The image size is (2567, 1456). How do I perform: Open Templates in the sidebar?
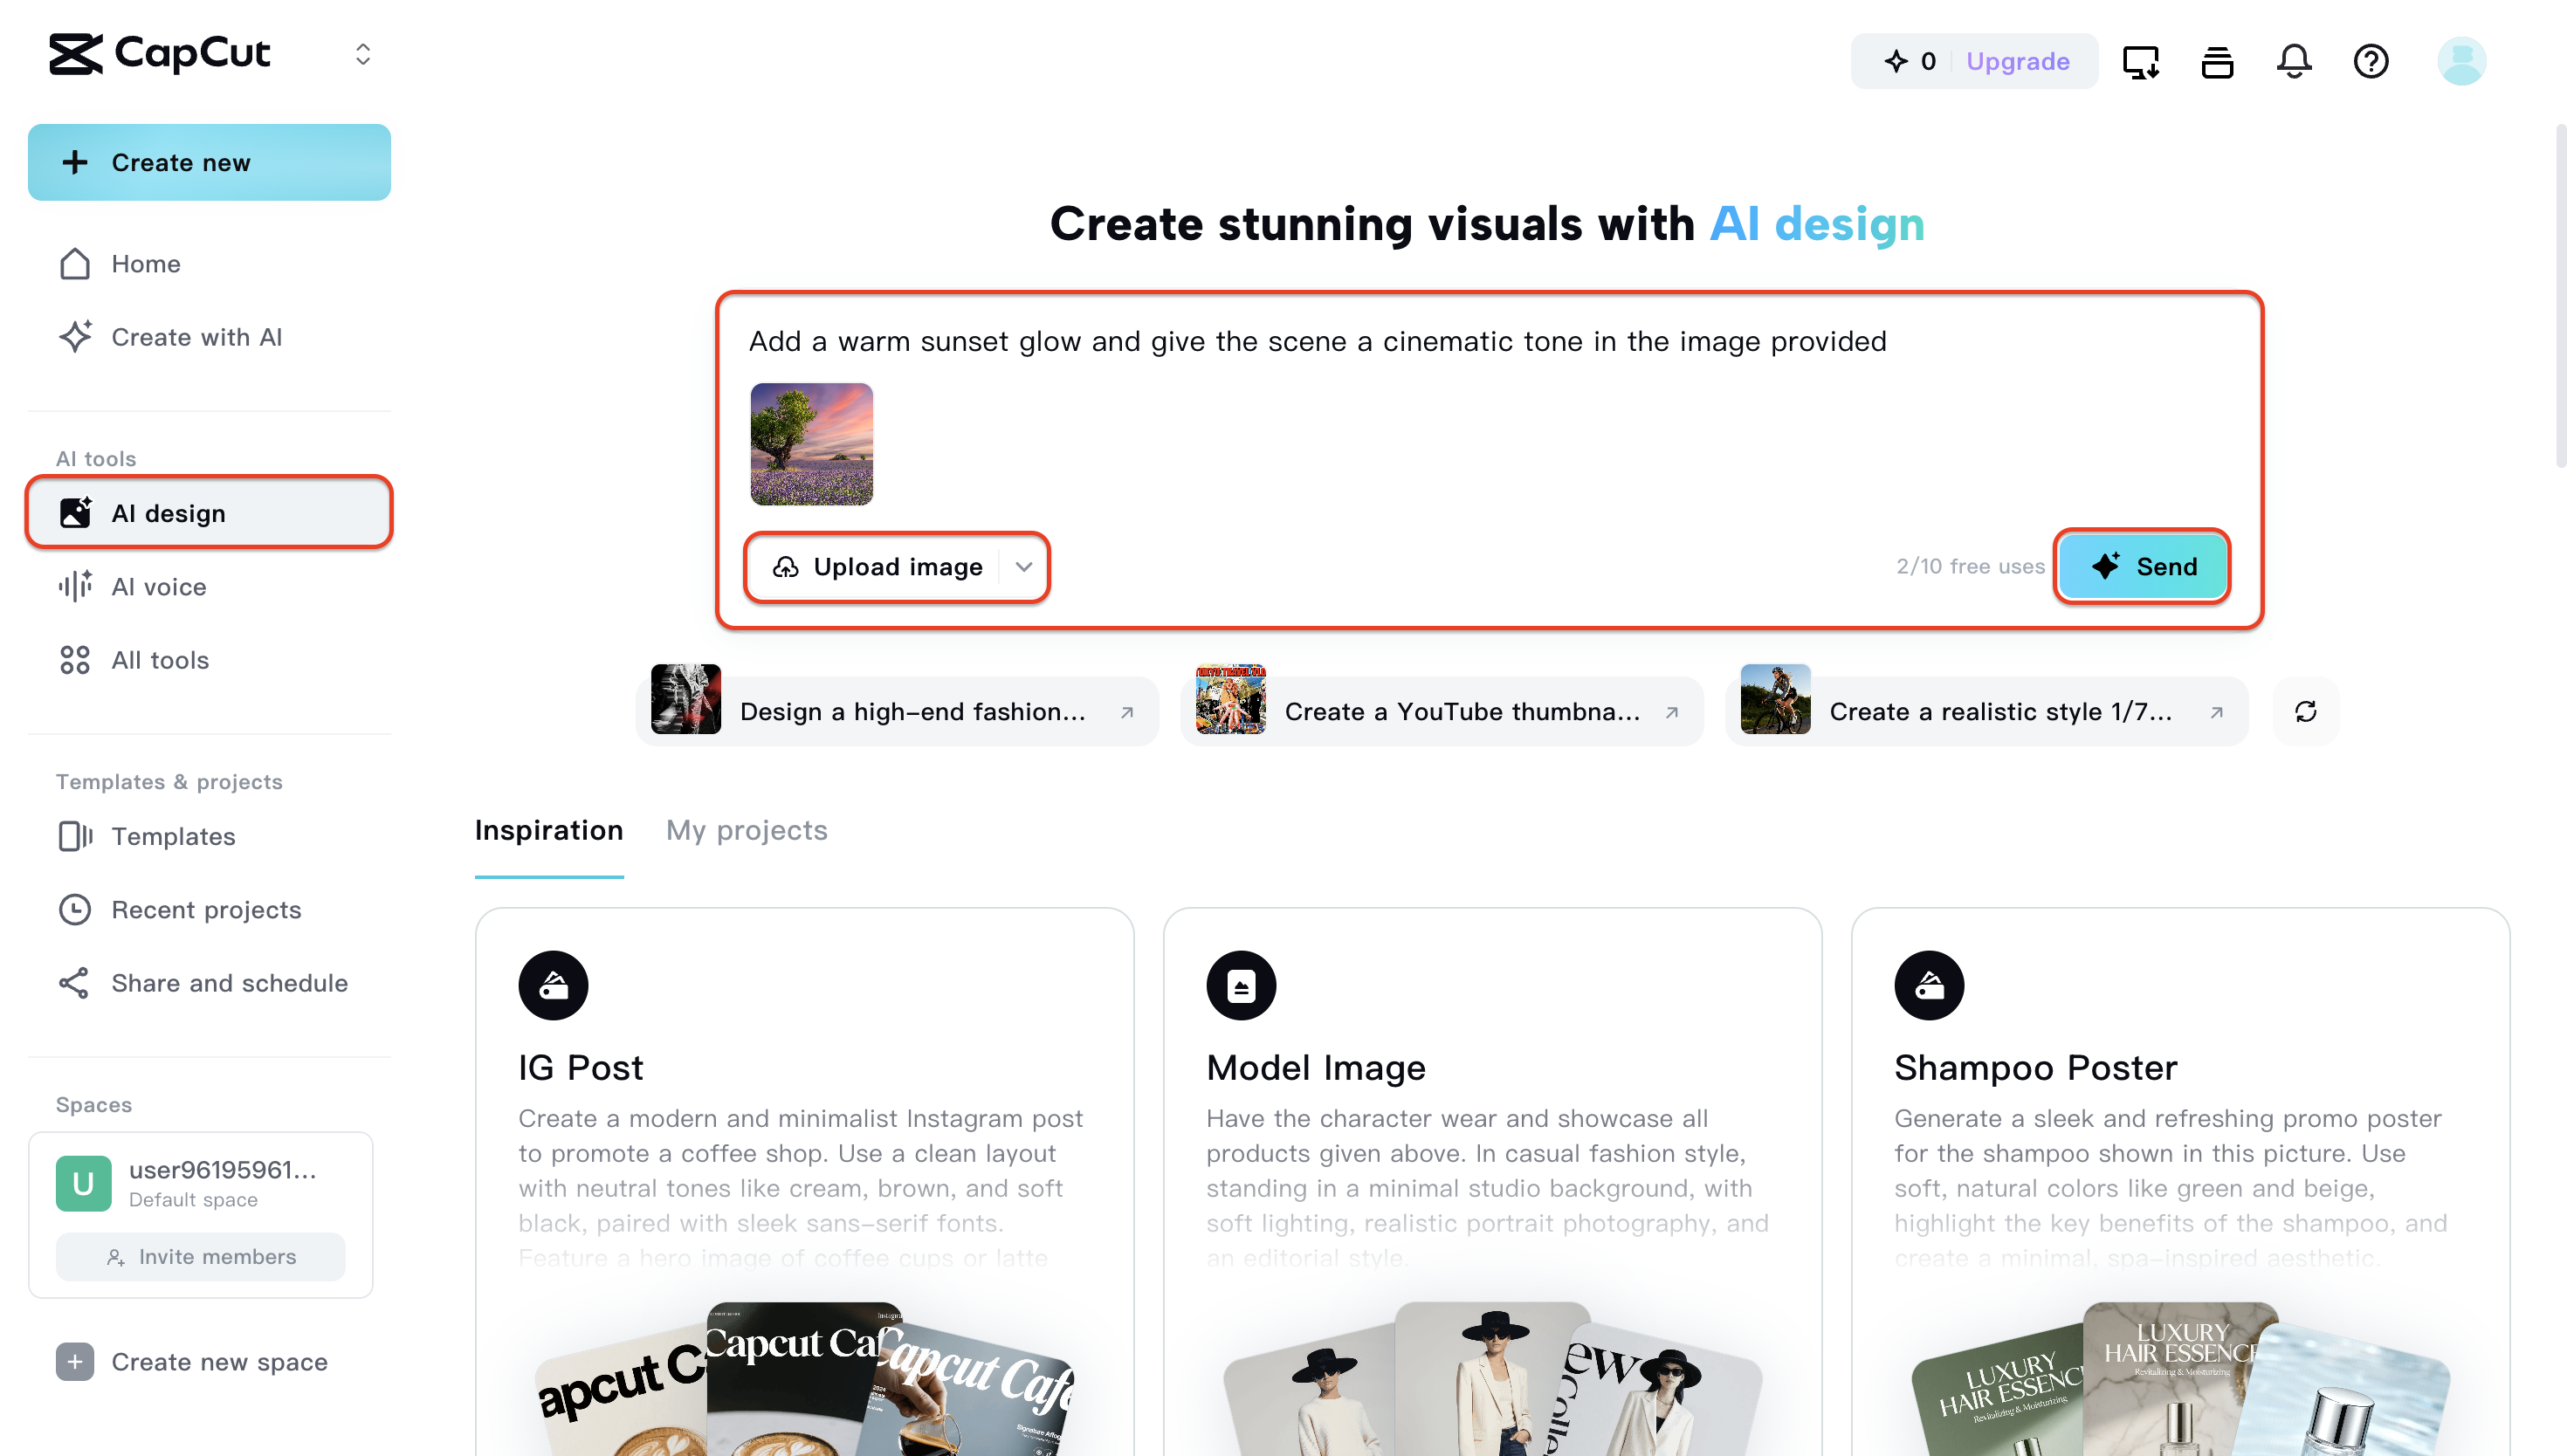tap(209, 836)
